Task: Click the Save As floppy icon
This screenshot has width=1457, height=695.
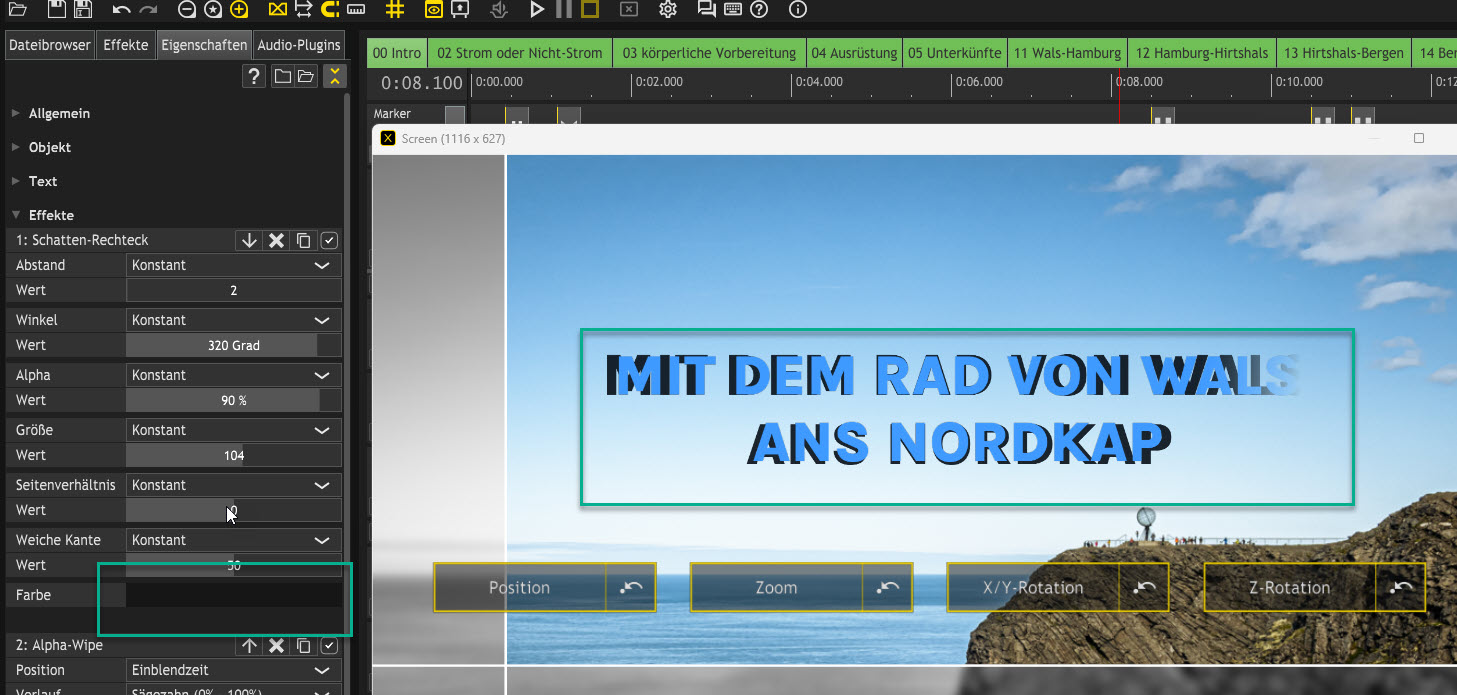Action: coord(82,10)
